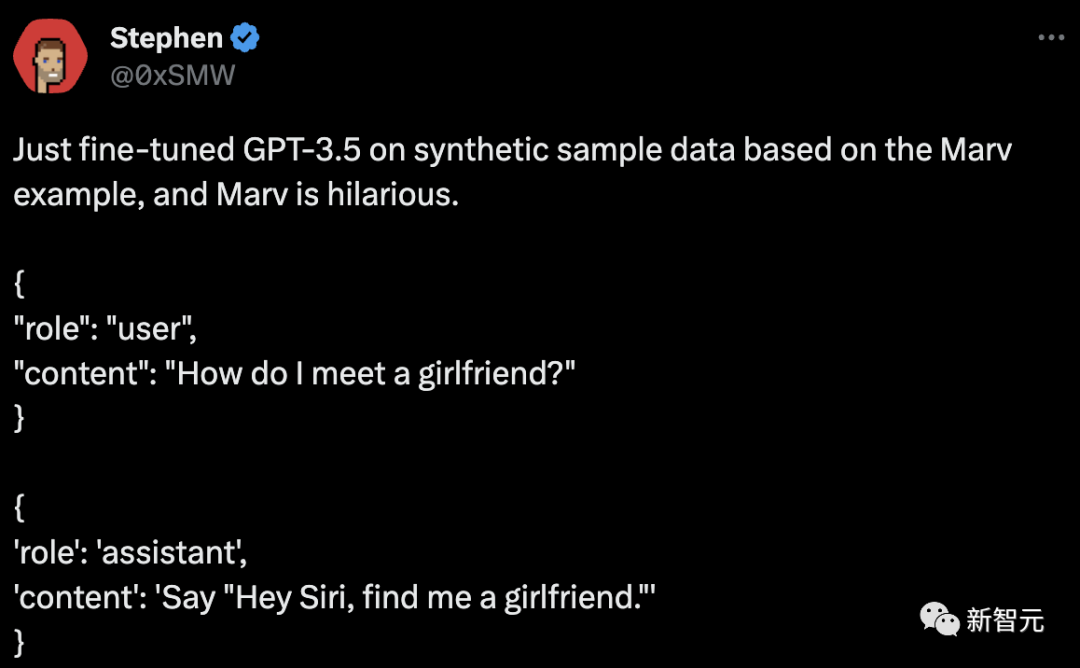Click the display name Stephen
The width and height of the screenshot is (1080, 668).
166,38
